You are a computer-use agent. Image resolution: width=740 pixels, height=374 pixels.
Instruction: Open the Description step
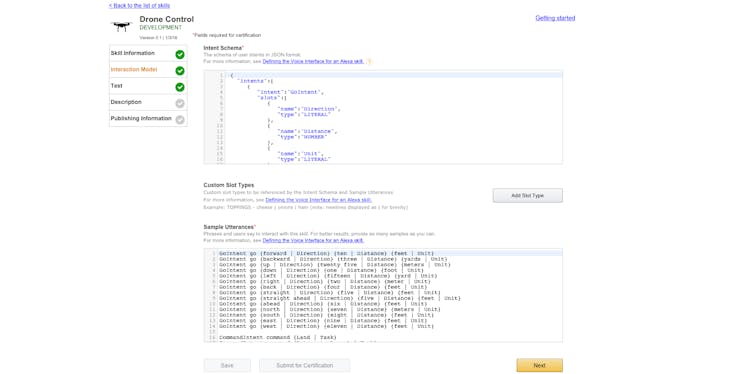(x=148, y=102)
